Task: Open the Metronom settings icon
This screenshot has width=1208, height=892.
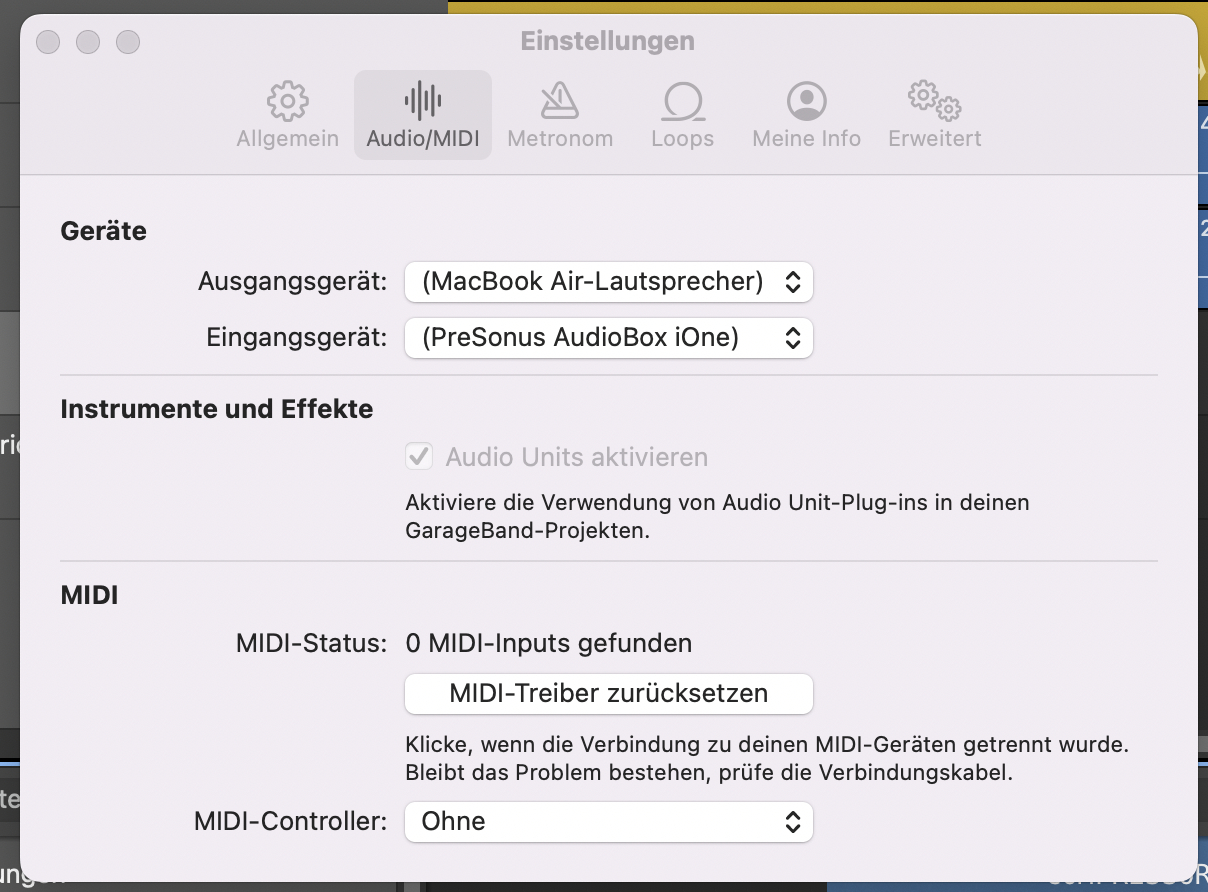Action: click(559, 101)
